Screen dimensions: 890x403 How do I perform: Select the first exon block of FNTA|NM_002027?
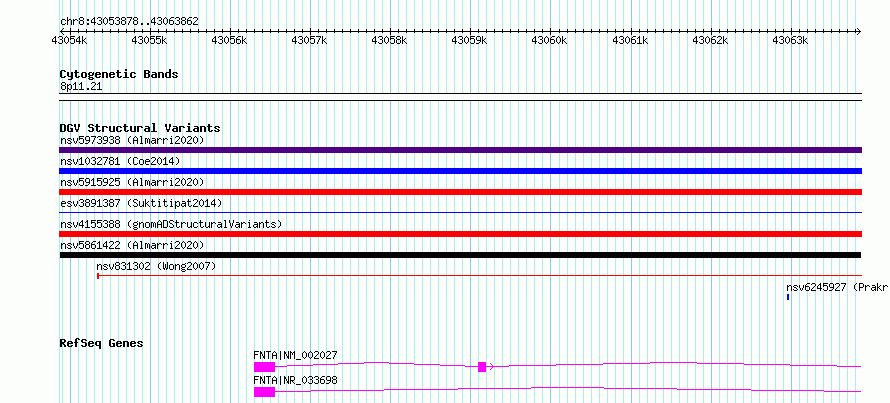point(264,367)
